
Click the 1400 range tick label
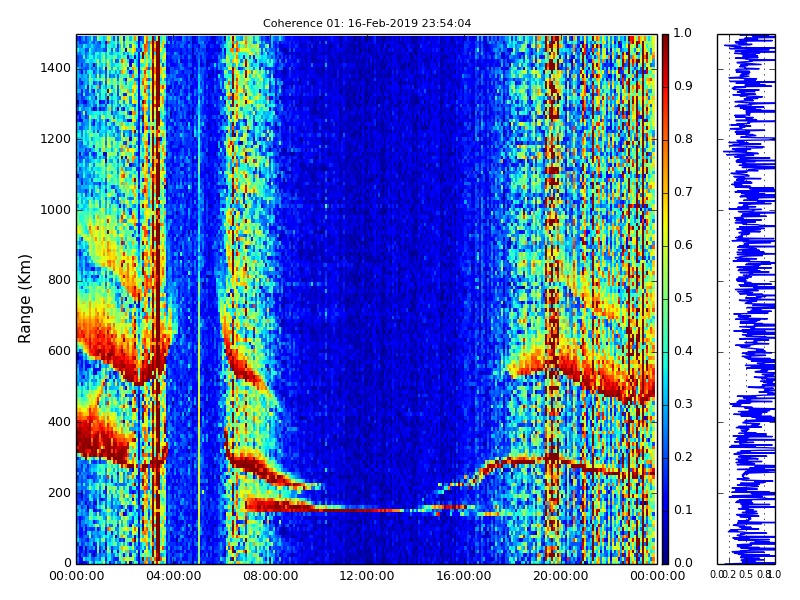(56, 68)
